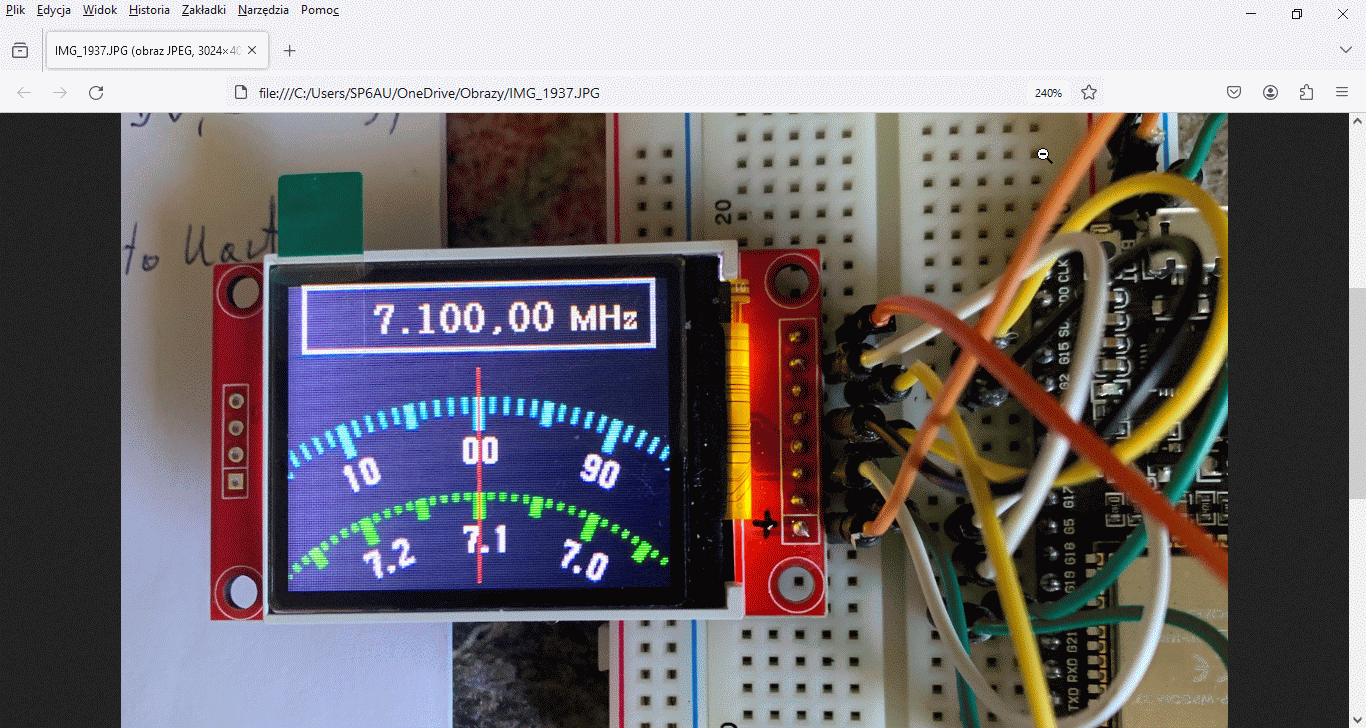Expand the list all tabs chevron
Image resolution: width=1366 pixels, height=728 pixels.
1345,51
